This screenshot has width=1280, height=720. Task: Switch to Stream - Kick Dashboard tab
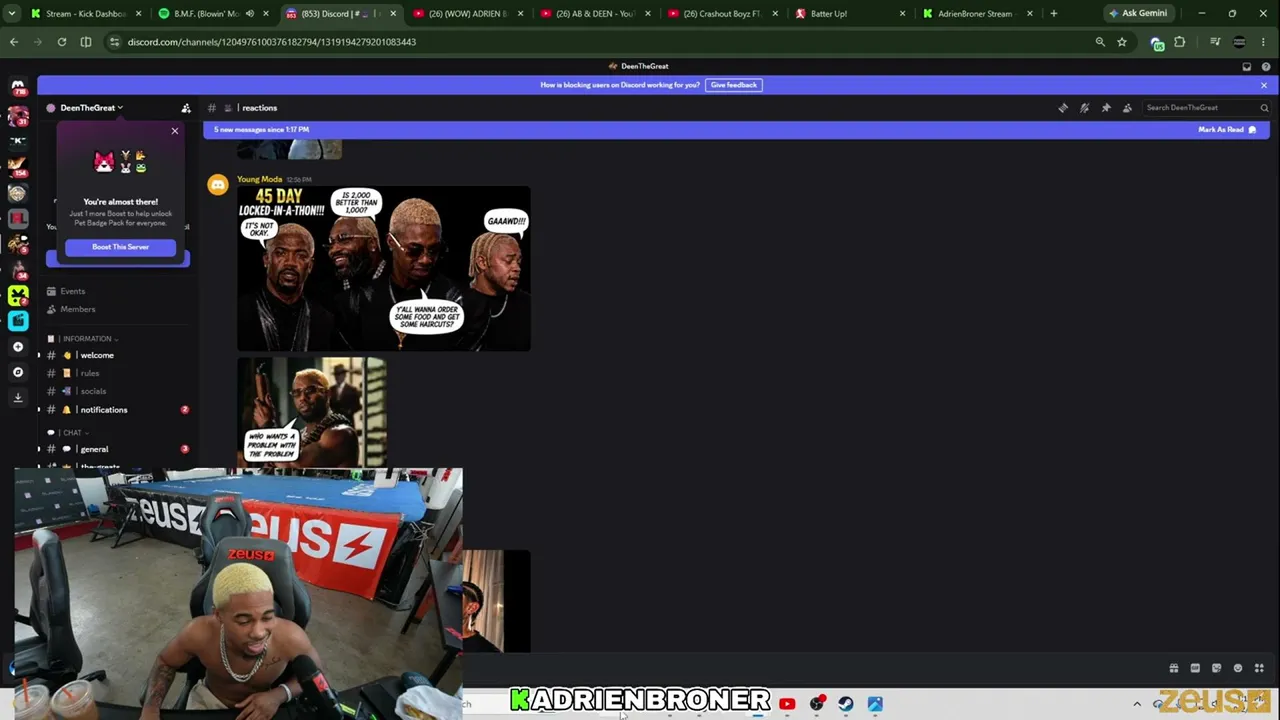[88, 14]
